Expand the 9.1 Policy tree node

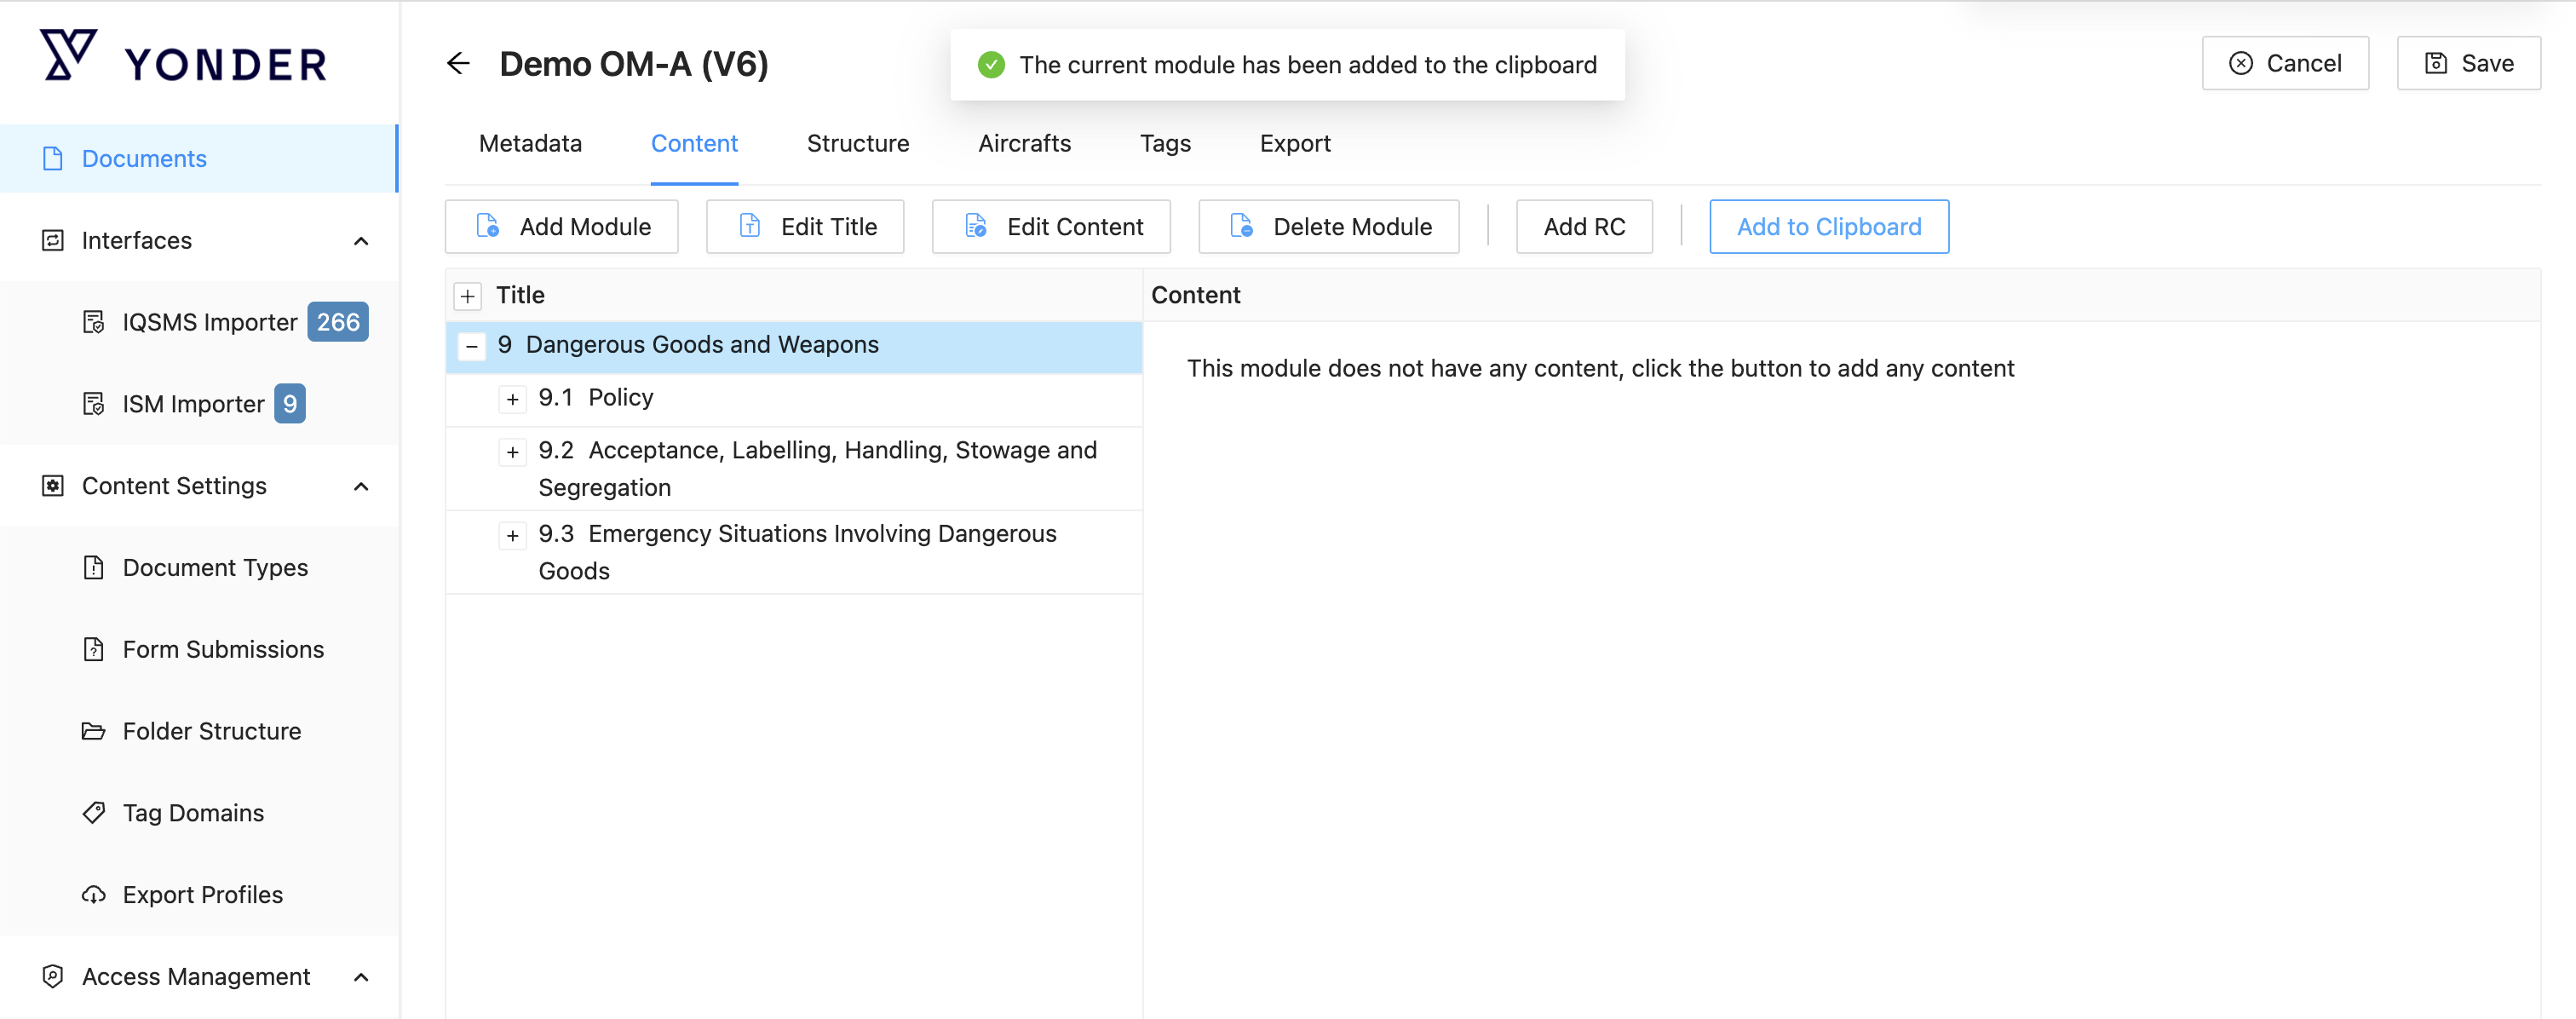(512, 399)
